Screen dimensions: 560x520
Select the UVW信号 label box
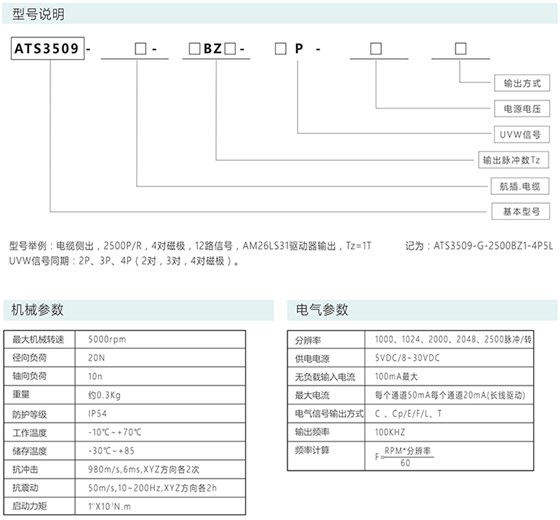point(522,134)
